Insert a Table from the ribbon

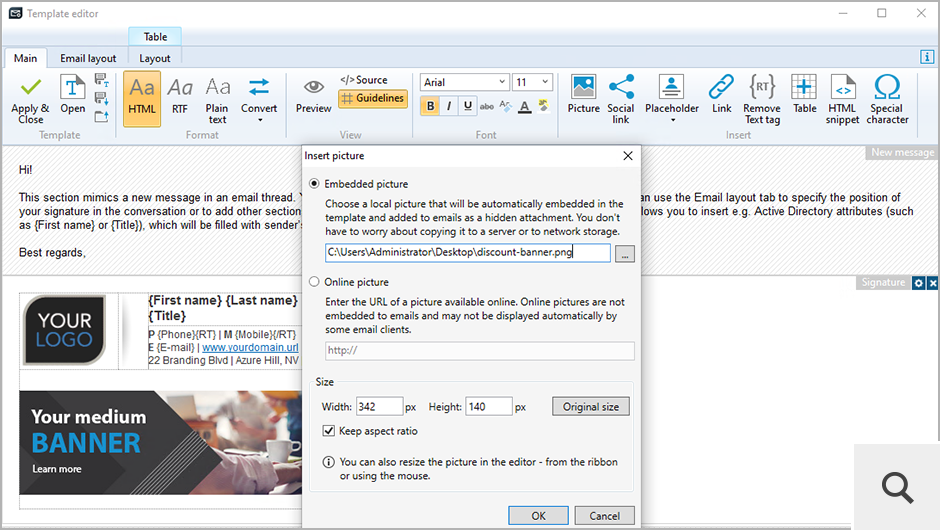(x=804, y=95)
